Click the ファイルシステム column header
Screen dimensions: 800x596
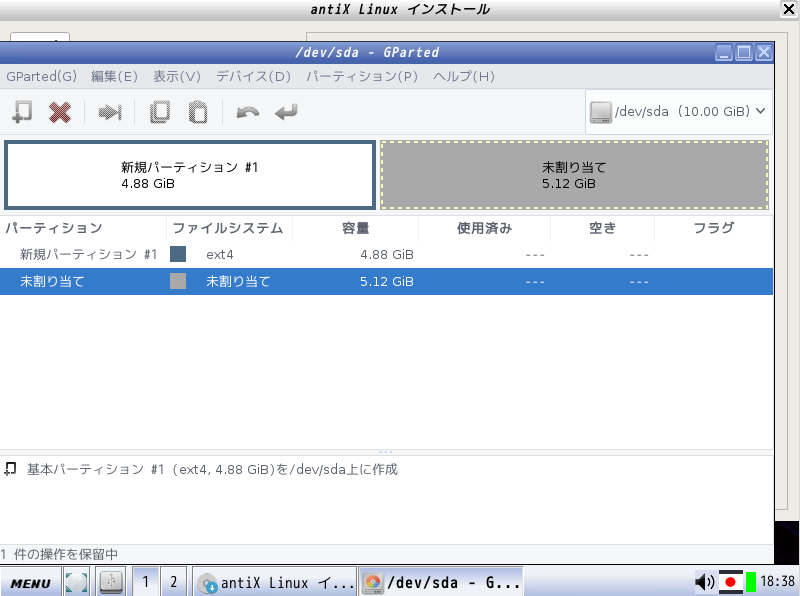229,228
